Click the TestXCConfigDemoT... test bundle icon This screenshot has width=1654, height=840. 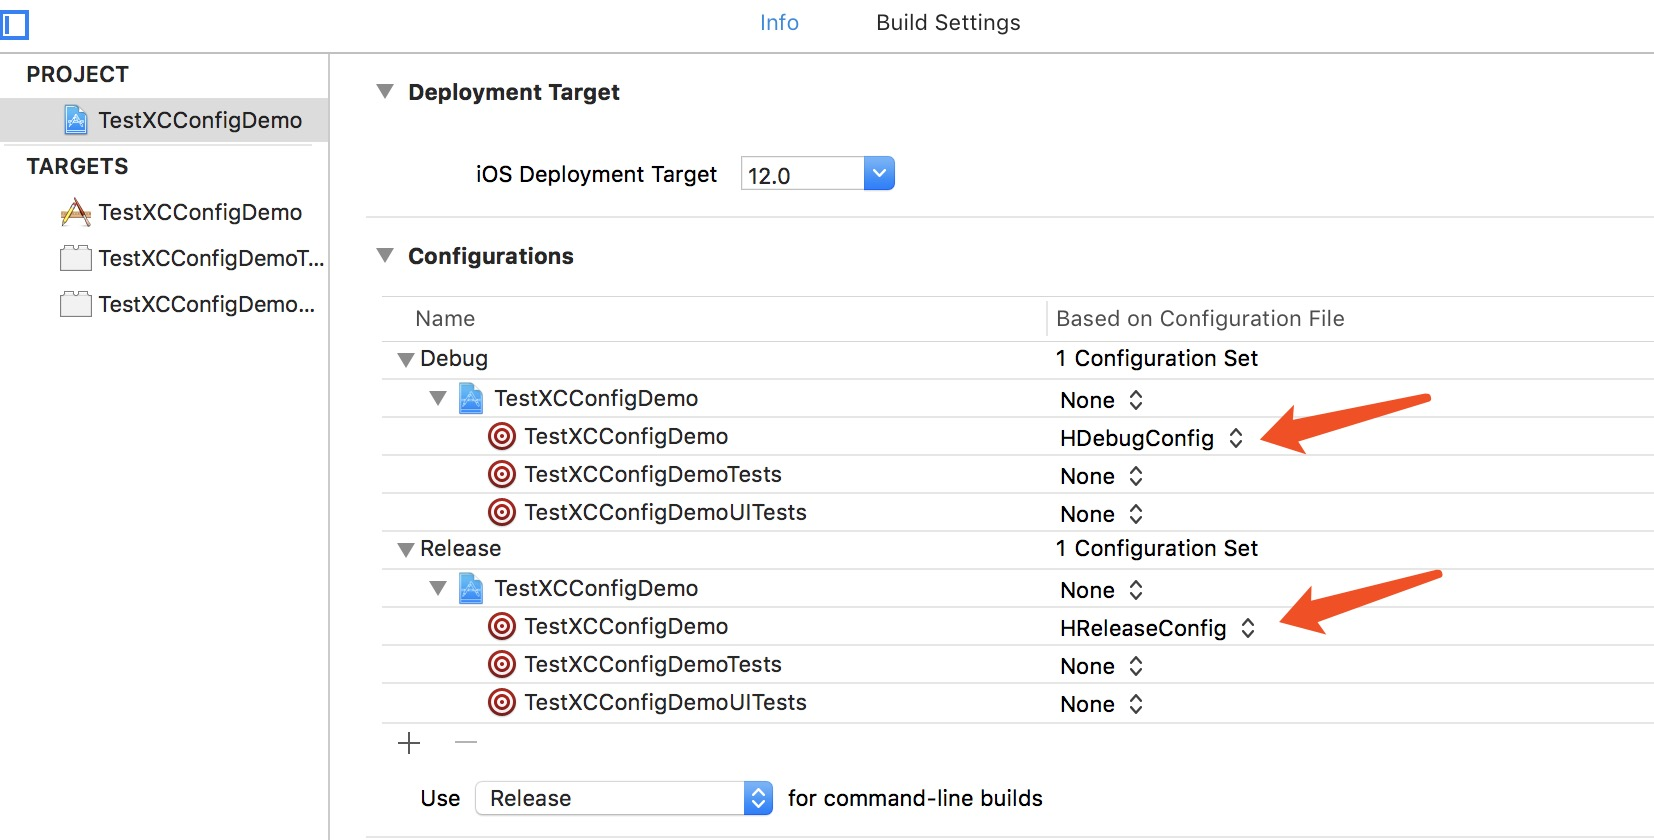tap(76, 258)
